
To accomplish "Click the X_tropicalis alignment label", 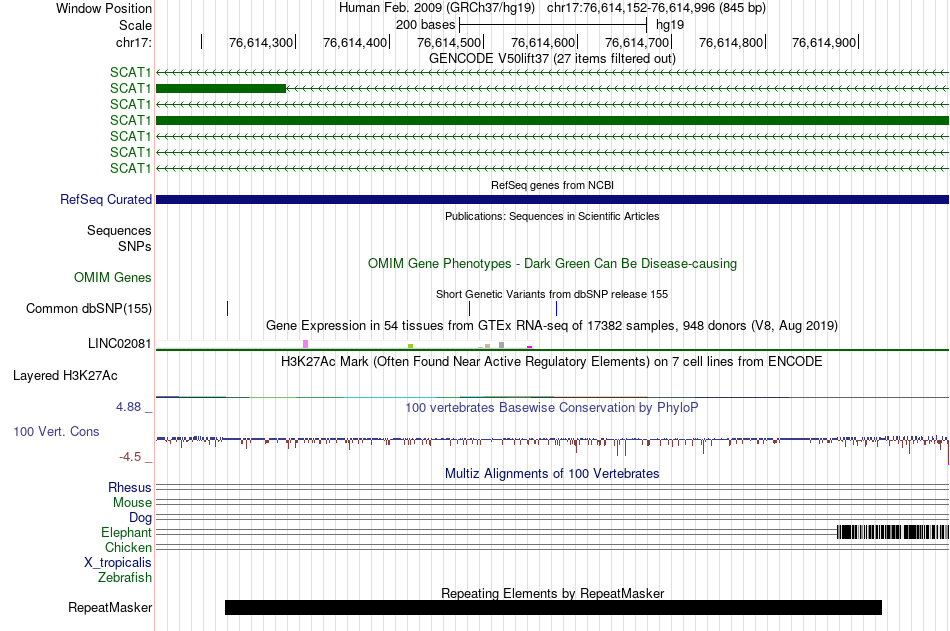I will coord(118,563).
